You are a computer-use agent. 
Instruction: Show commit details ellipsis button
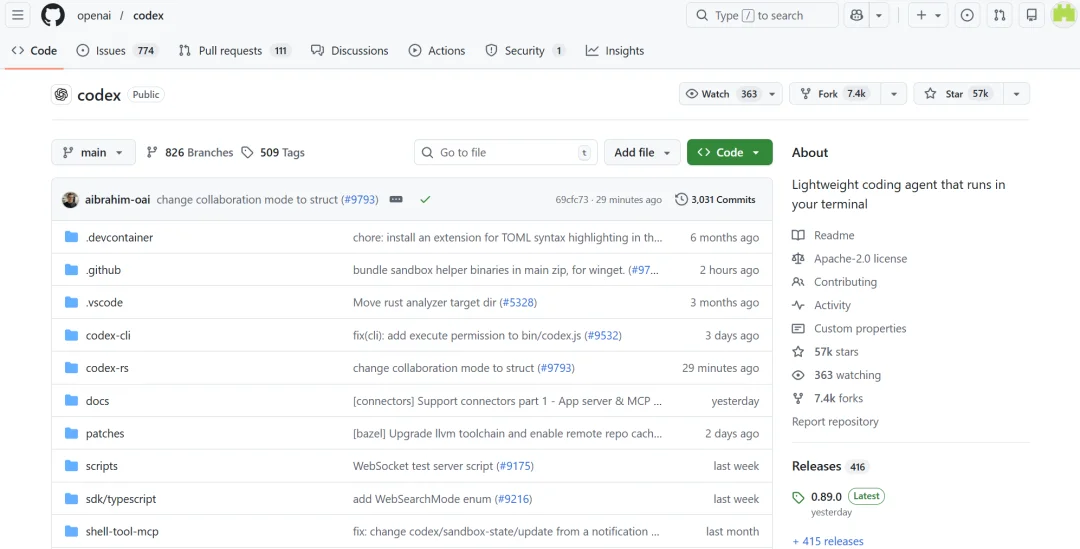396,200
